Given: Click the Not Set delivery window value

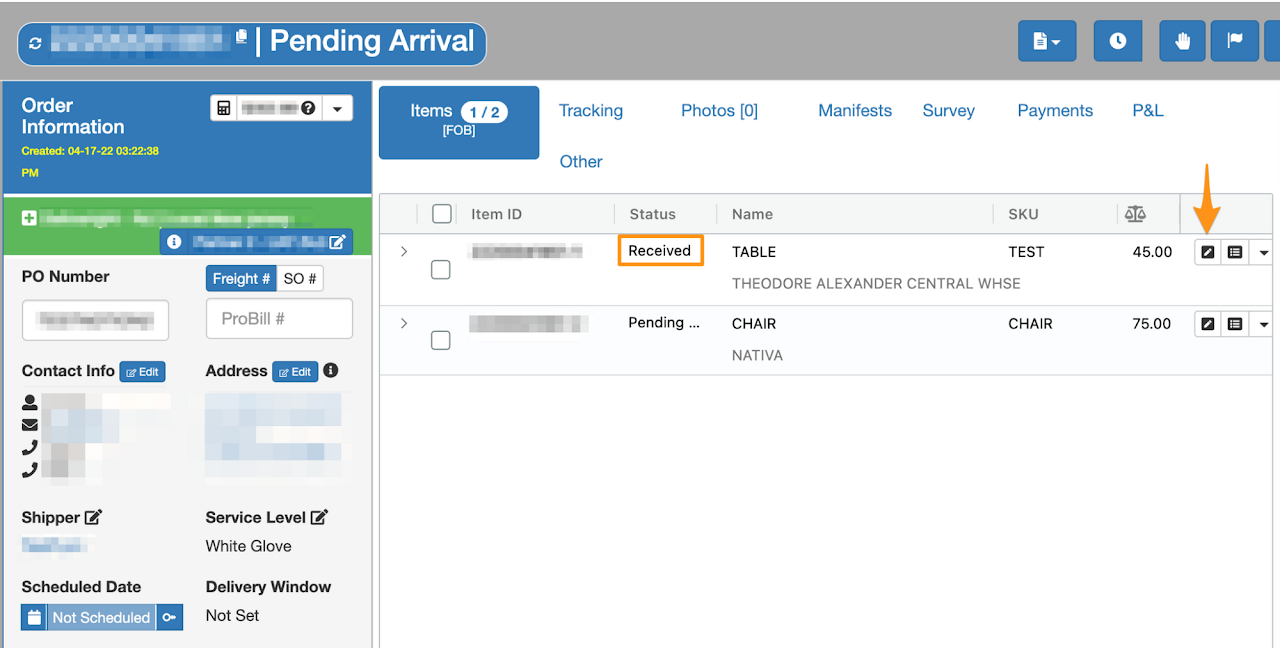Looking at the screenshot, I should pos(232,616).
